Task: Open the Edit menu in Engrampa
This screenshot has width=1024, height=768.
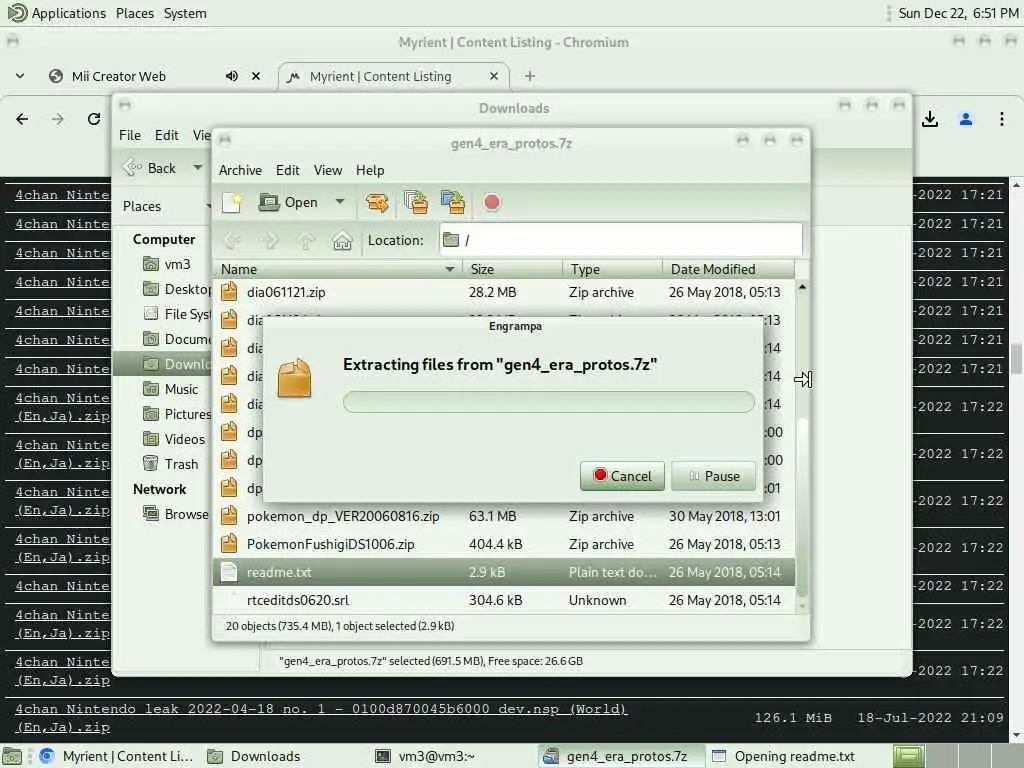Action: pyautogui.click(x=287, y=170)
